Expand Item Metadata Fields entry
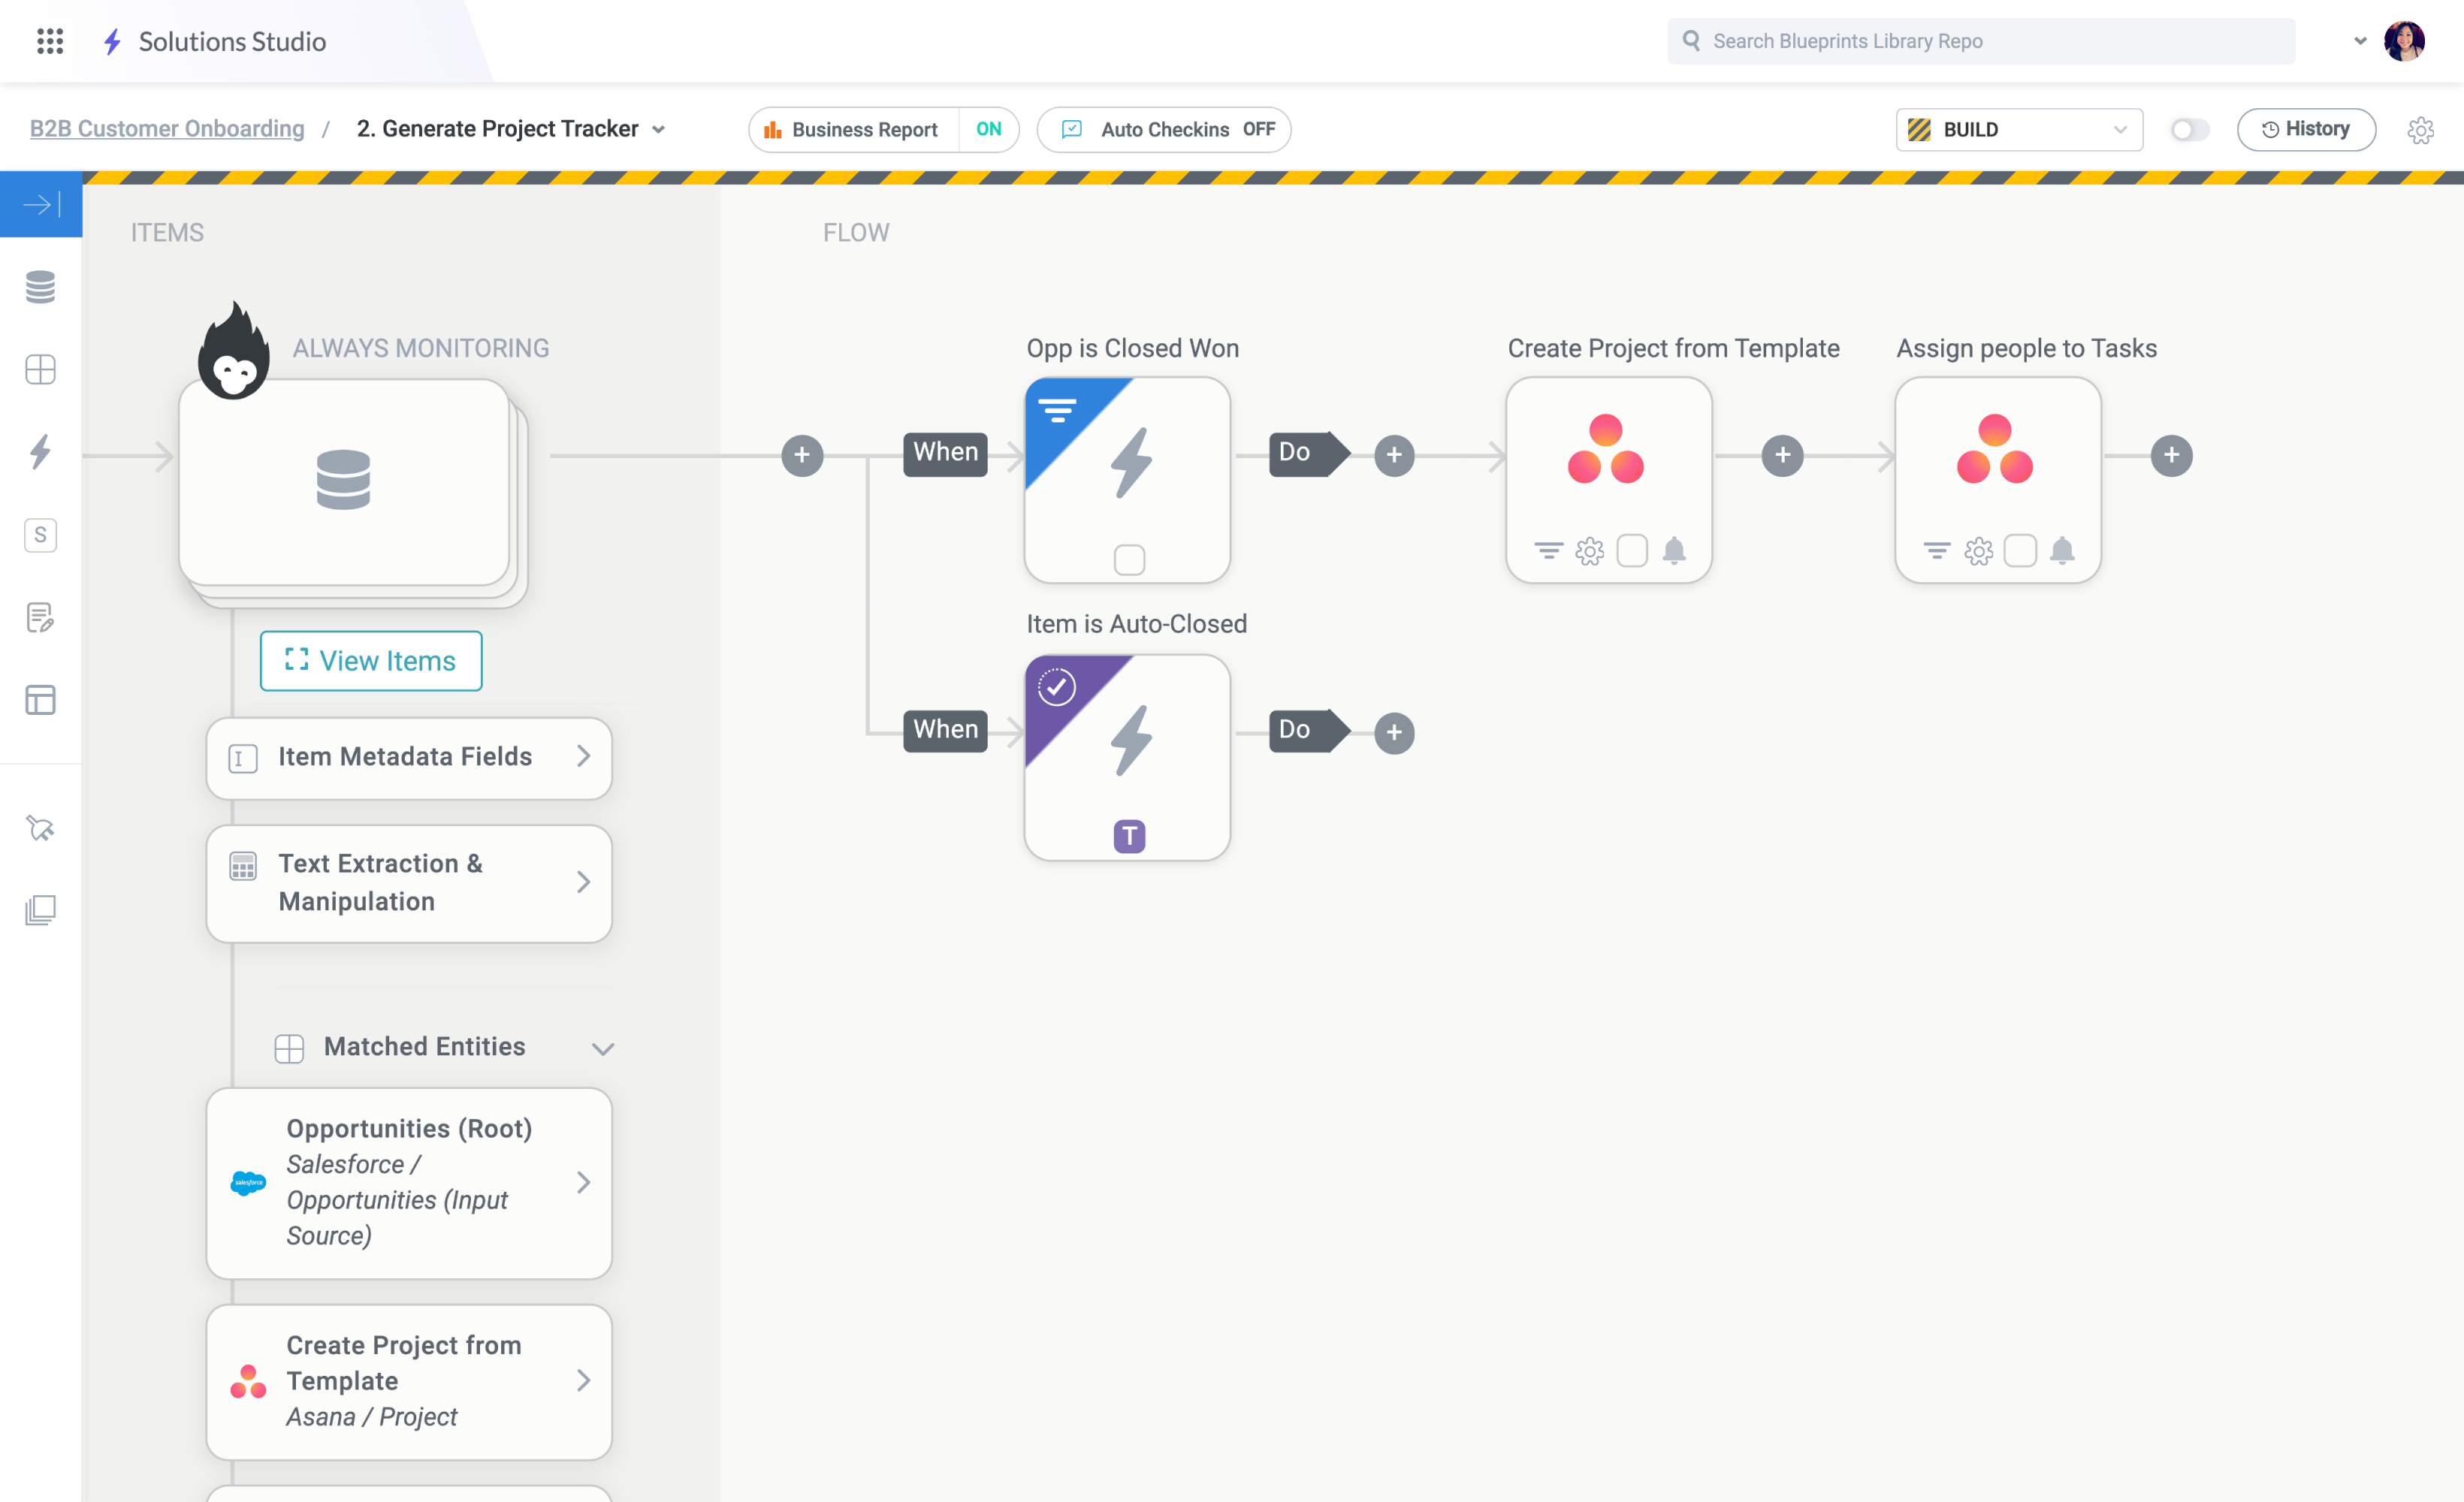 click(408, 758)
